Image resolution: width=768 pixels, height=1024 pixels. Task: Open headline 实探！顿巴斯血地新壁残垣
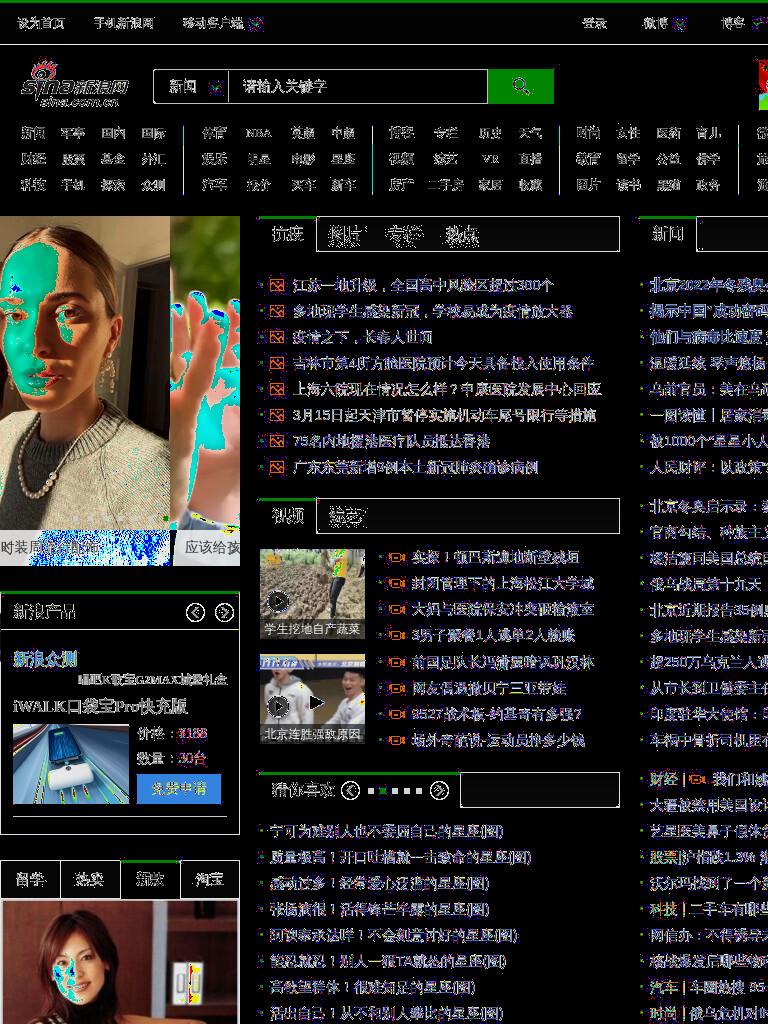[495, 557]
